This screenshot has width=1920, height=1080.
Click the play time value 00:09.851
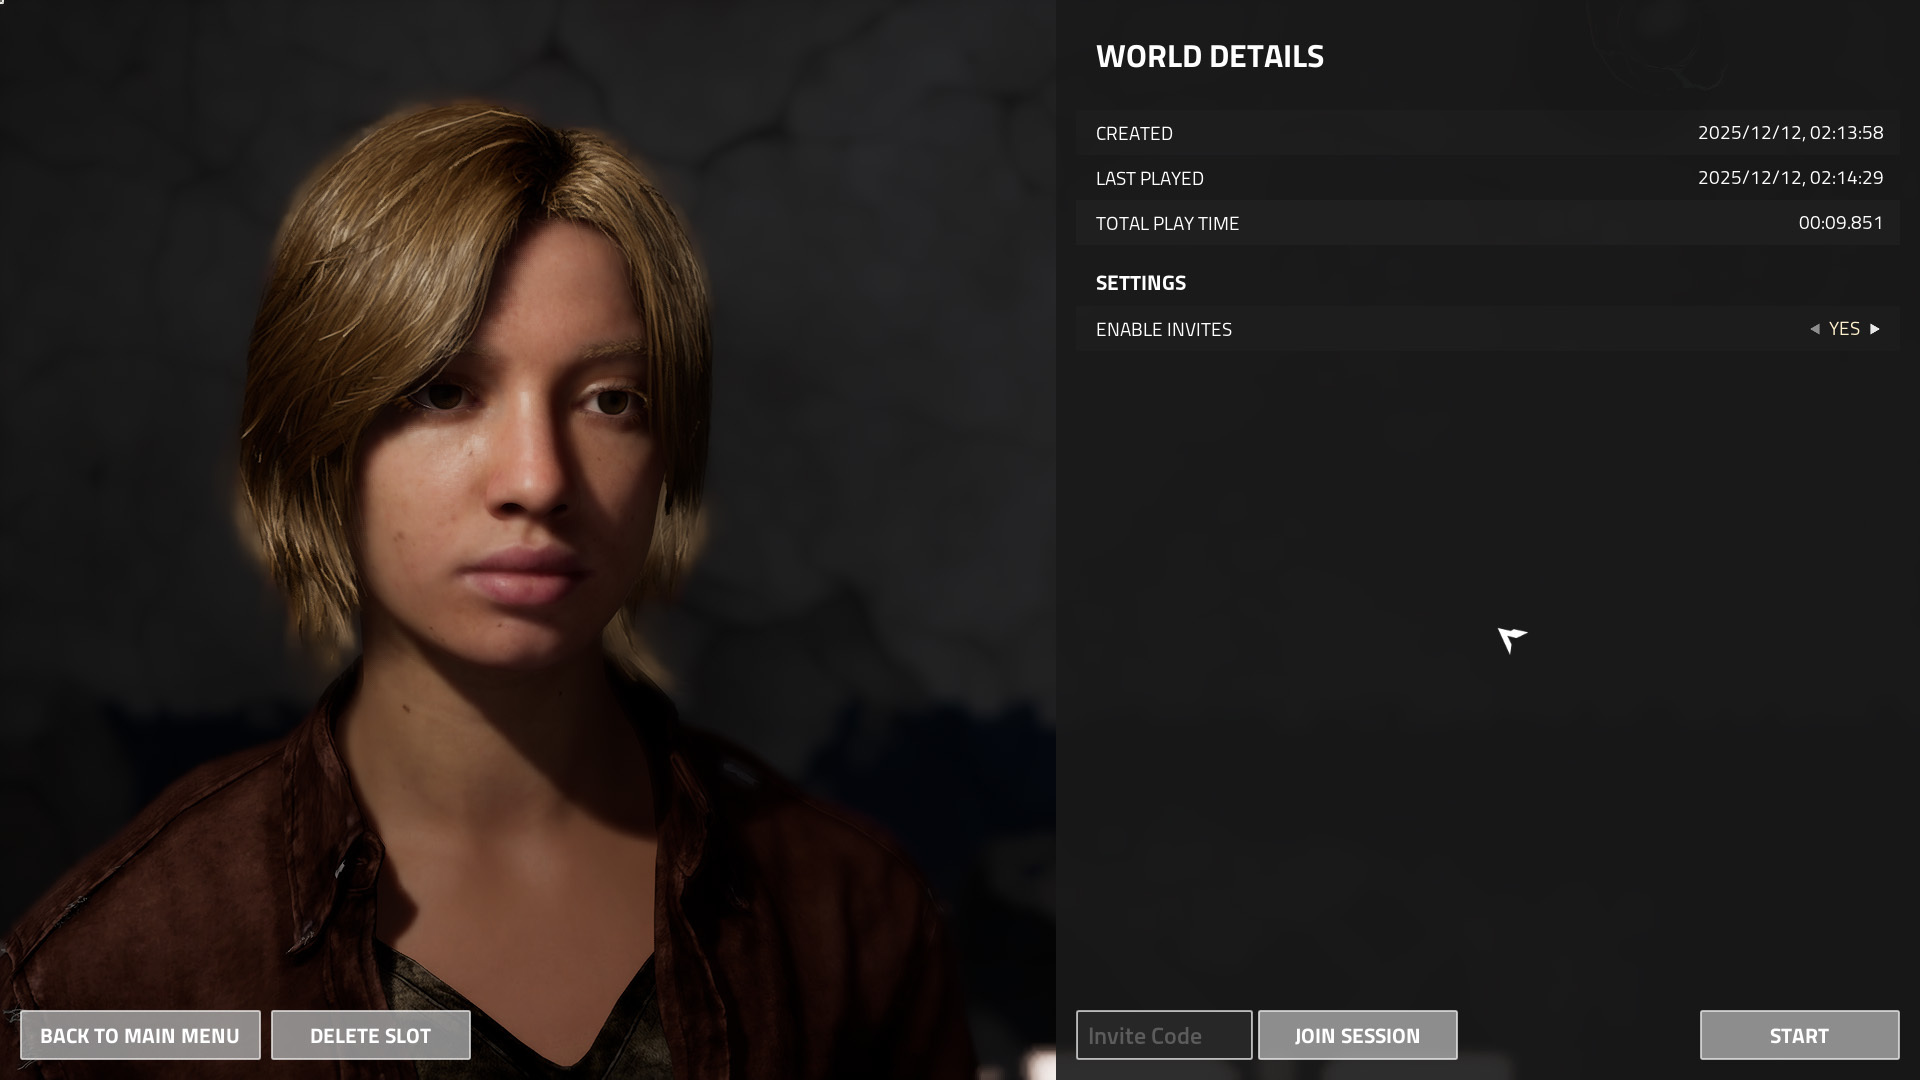coord(1840,223)
